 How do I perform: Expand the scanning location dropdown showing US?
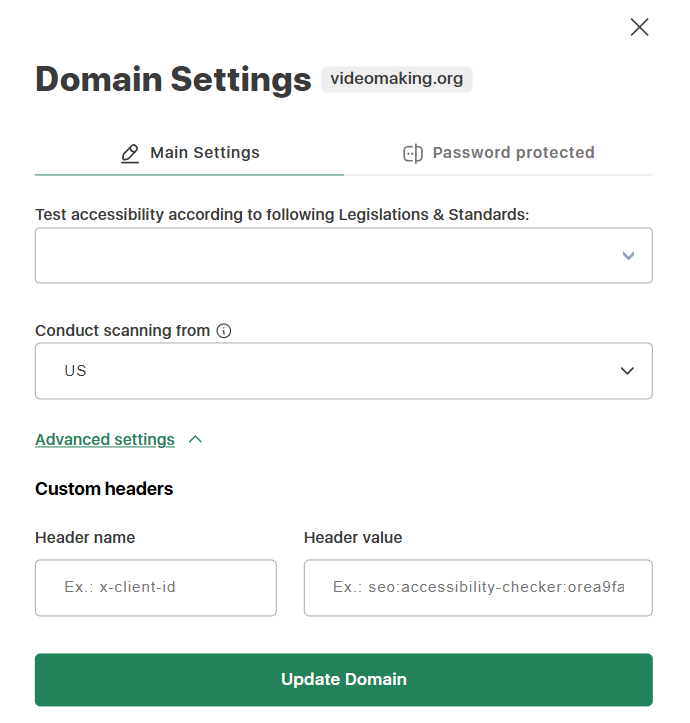click(343, 371)
